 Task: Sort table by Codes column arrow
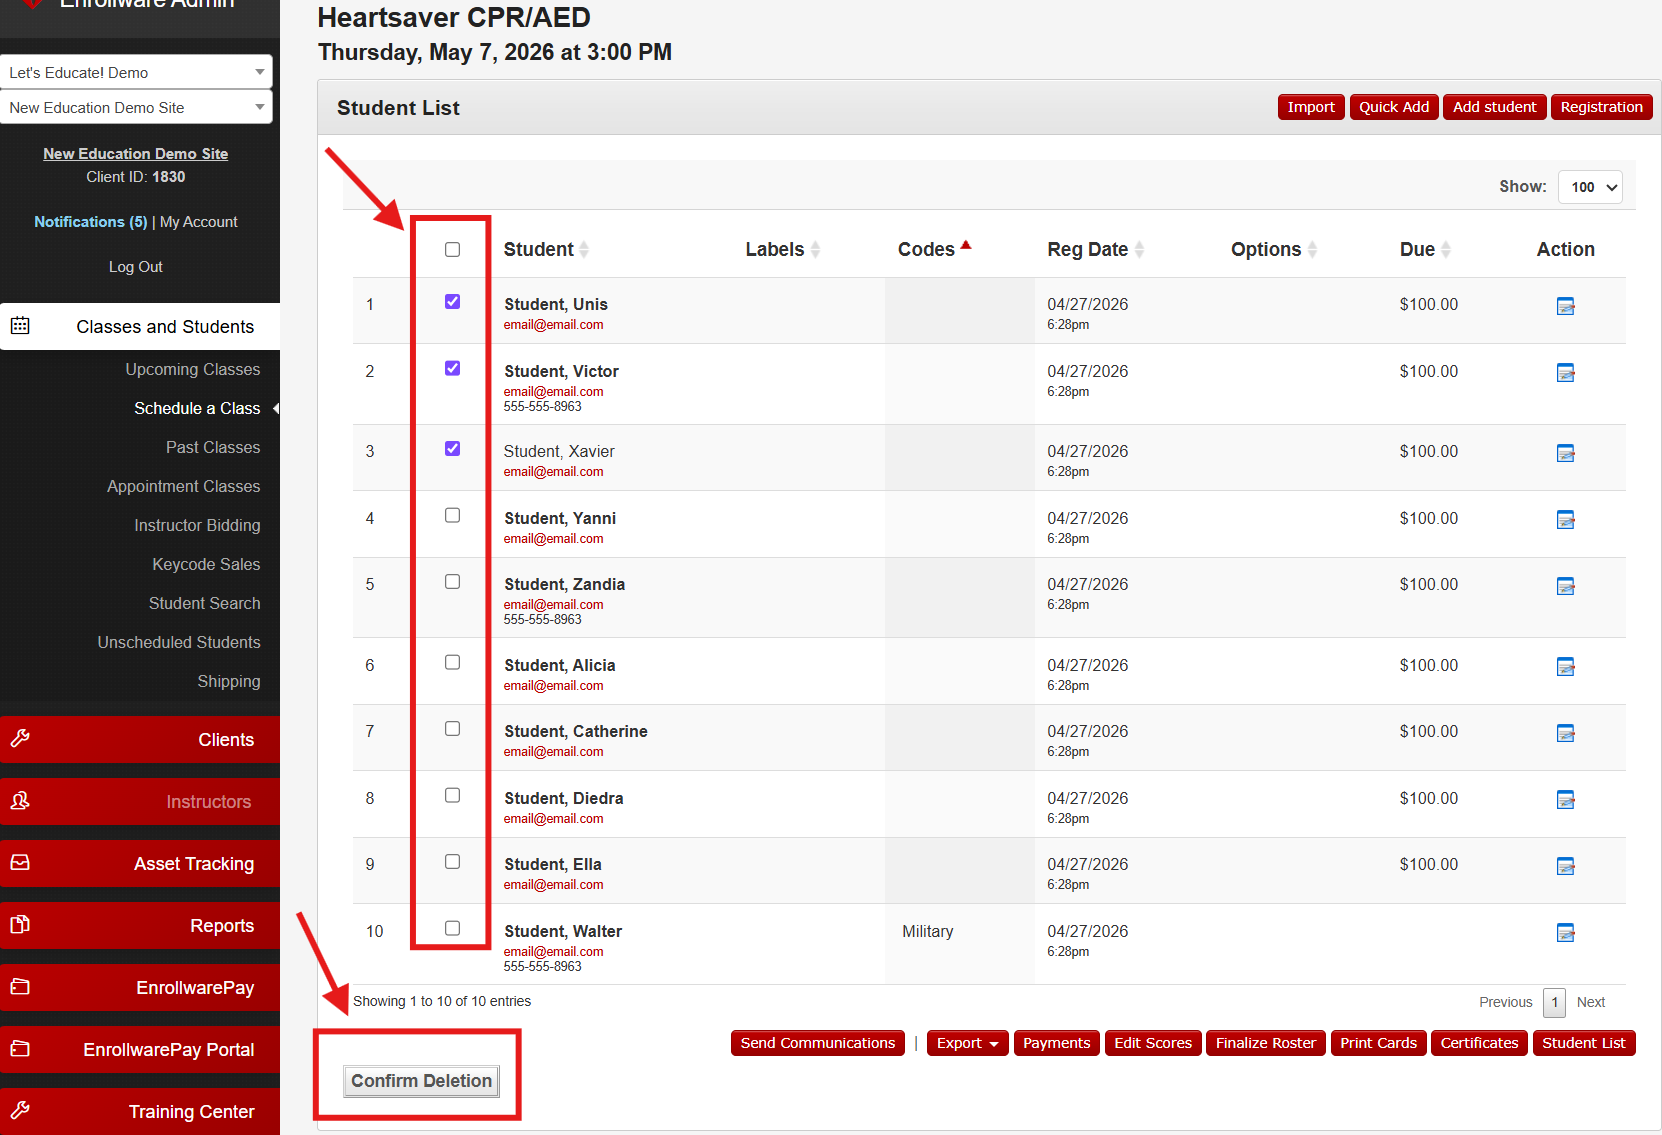coord(966,246)
